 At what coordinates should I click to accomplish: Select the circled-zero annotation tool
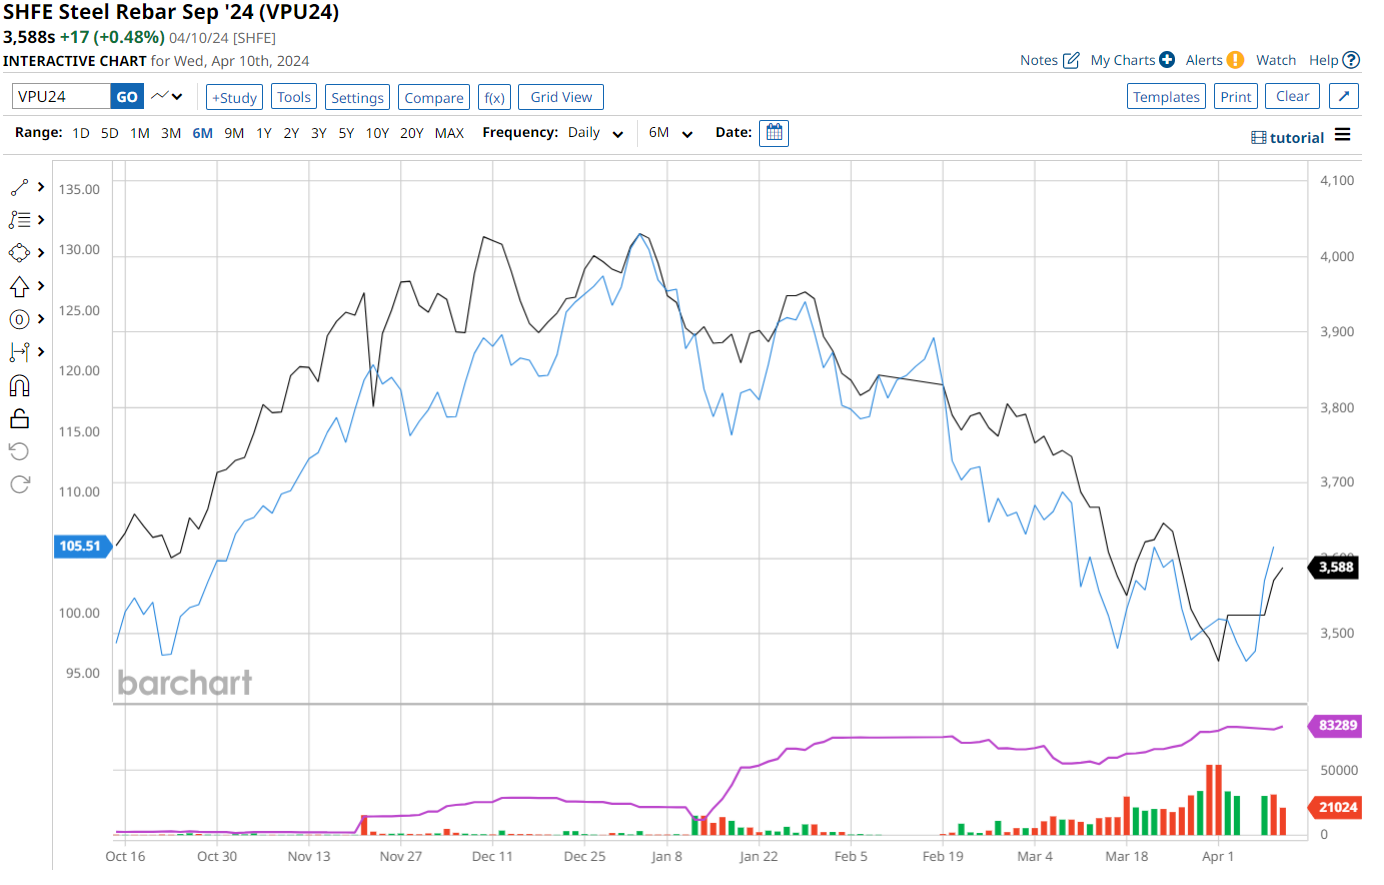19,319
